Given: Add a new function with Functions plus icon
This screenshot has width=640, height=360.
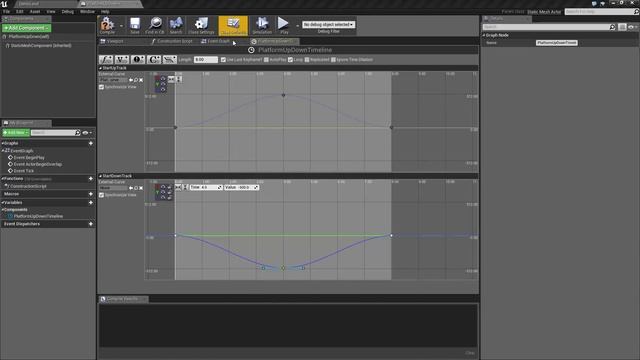Looking at the screenshot, I should pos(91,179).
